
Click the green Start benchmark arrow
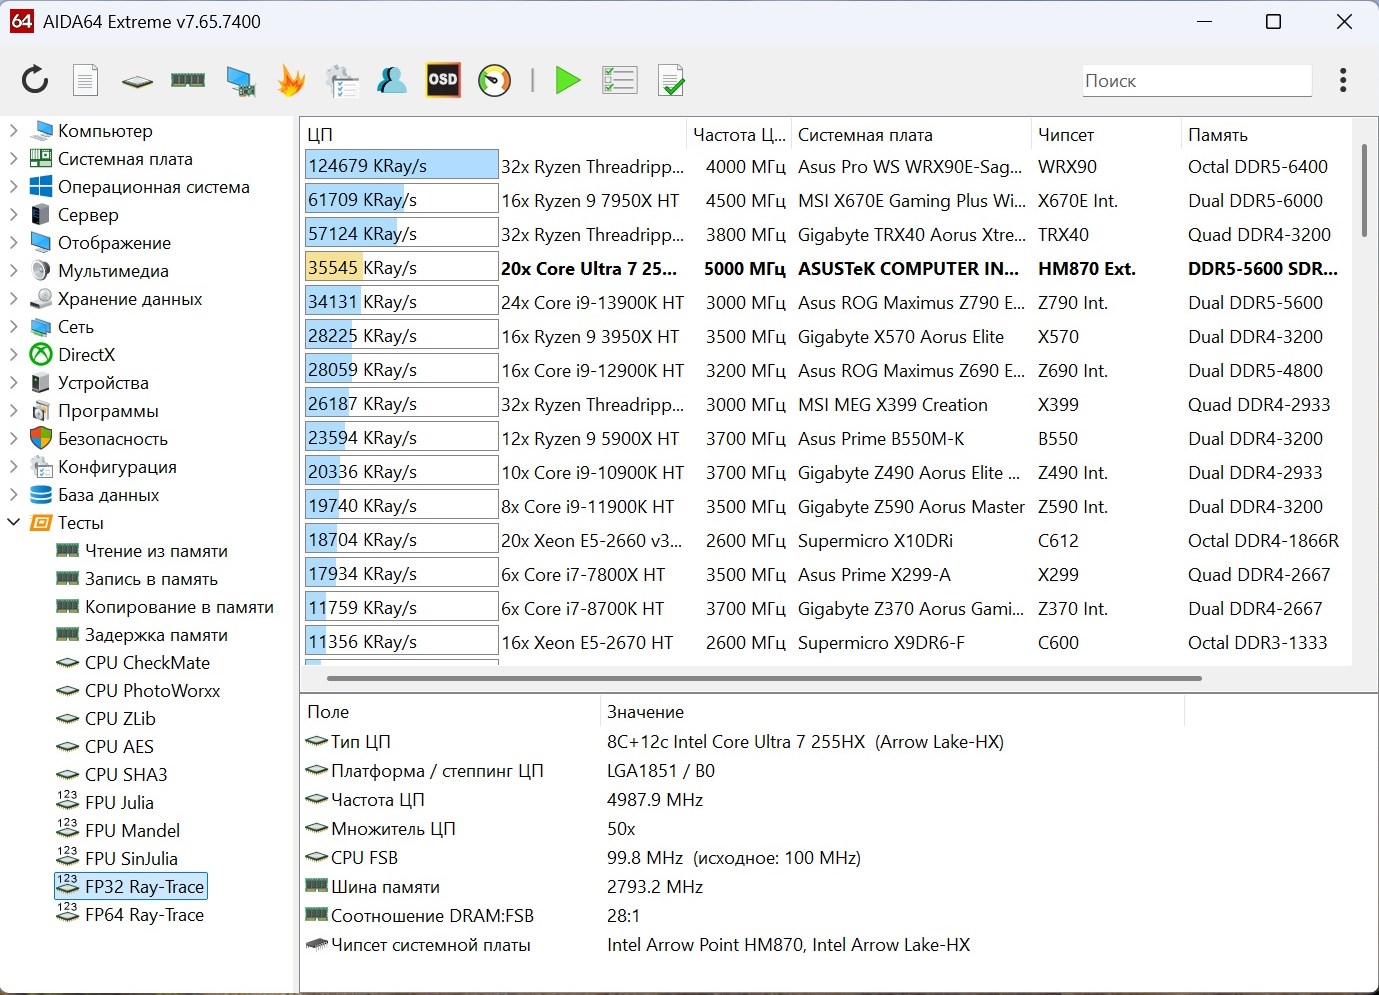567,80
